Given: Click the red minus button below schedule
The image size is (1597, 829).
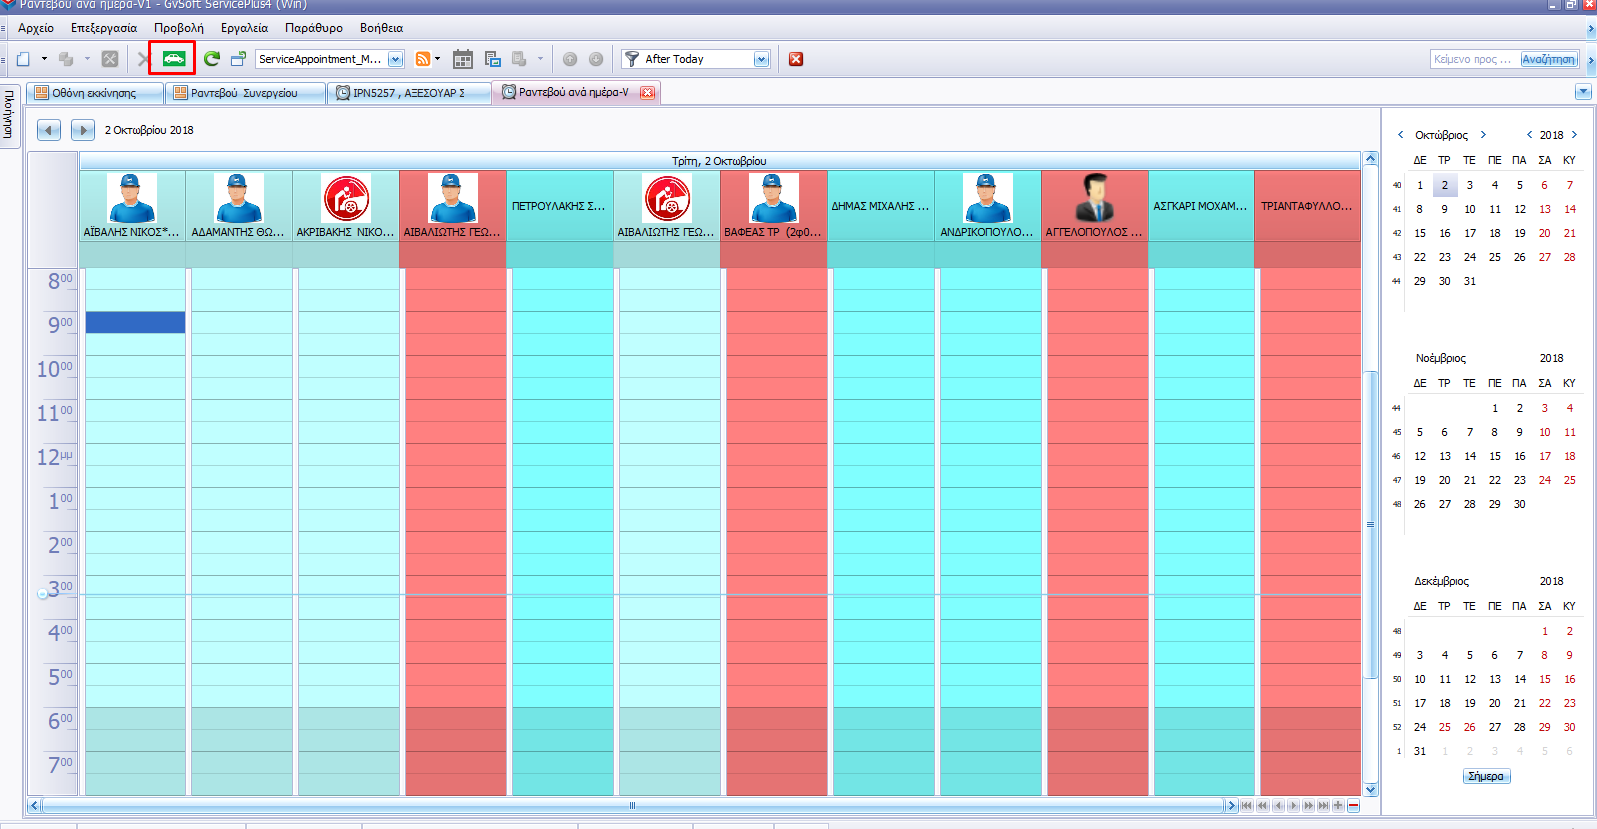Looking at the screenshot, I should pyautogui.click(x=1353, y=805).
